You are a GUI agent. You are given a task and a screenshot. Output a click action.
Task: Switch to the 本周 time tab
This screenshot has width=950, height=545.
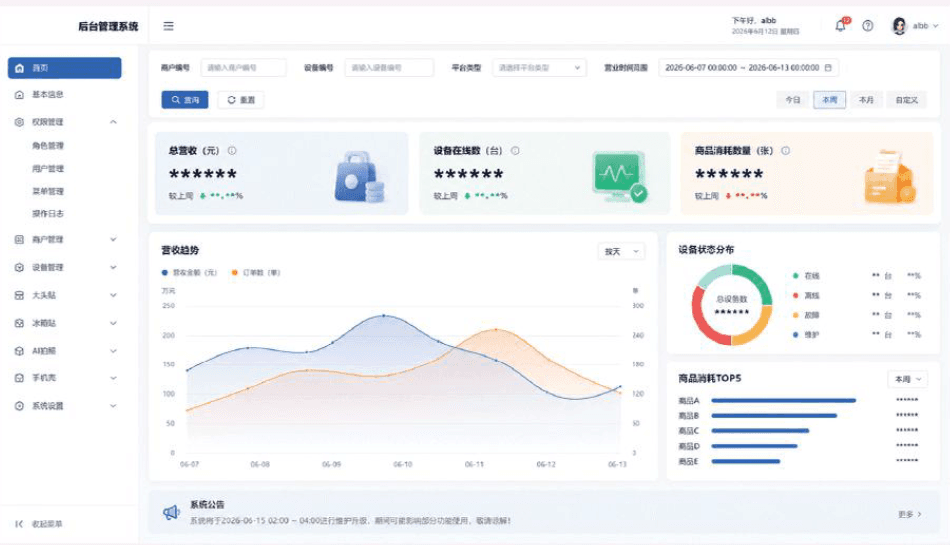(829, 100)
